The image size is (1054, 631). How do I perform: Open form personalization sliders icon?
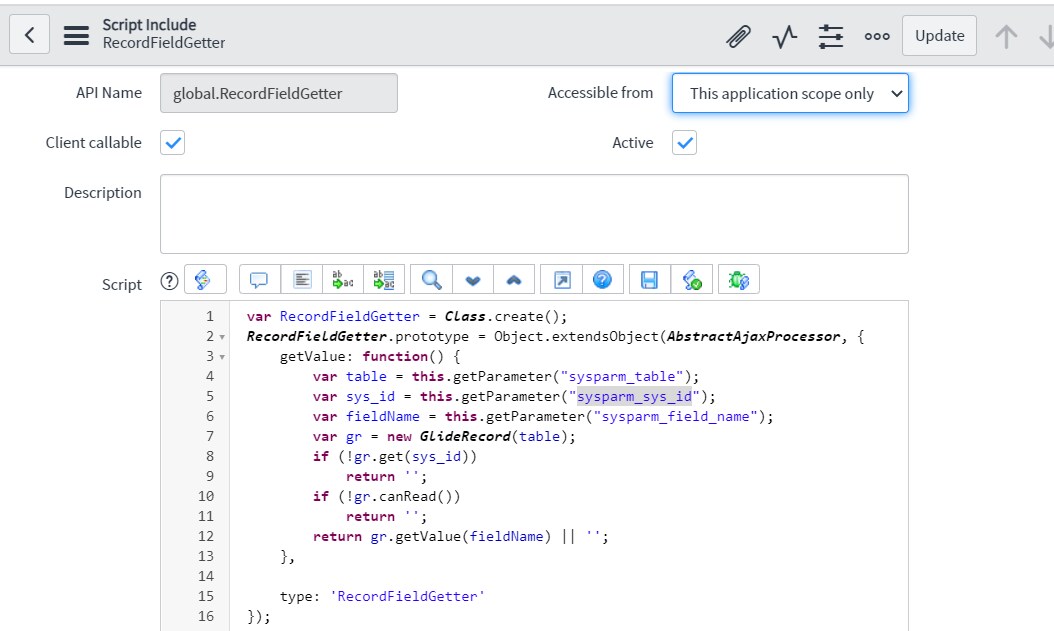point(830,35)
